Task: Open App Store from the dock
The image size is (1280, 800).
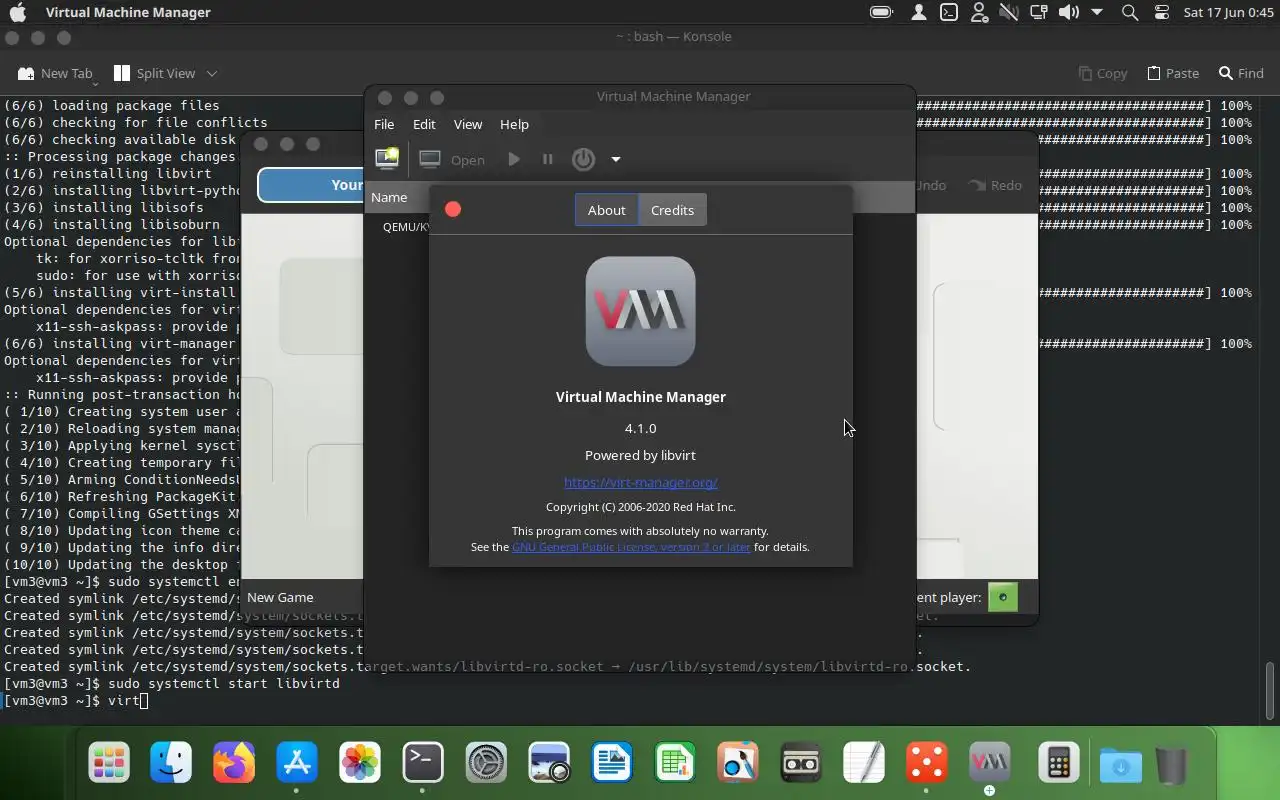Action: [x=297, y=764]
